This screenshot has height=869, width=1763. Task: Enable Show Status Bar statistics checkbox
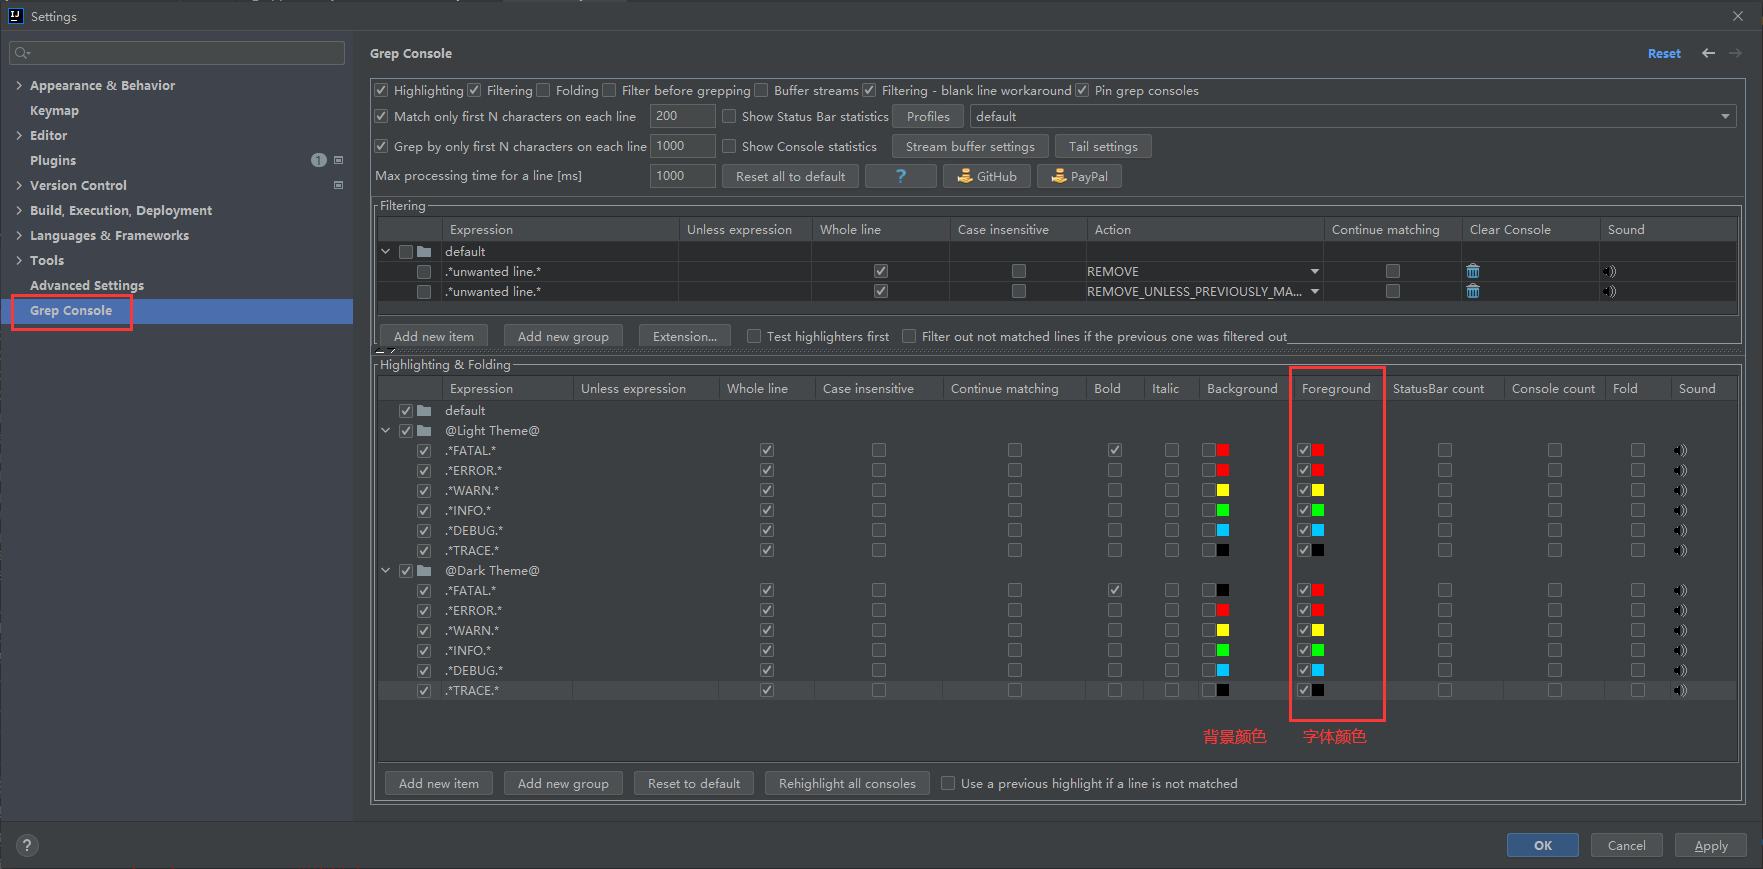click(729, 116)
